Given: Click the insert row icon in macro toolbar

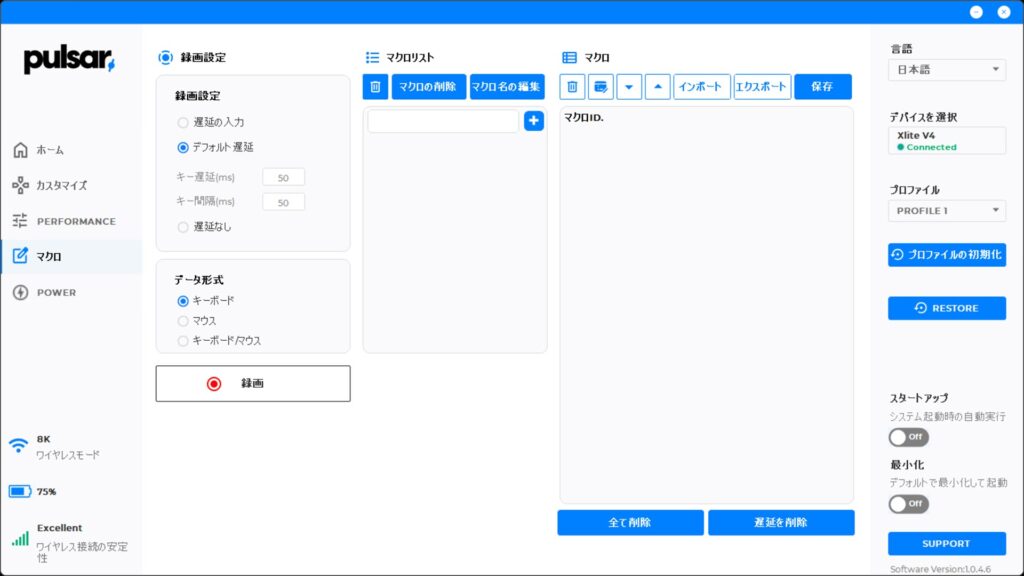Looking at the screenshot, I should (x=601, y=87).
